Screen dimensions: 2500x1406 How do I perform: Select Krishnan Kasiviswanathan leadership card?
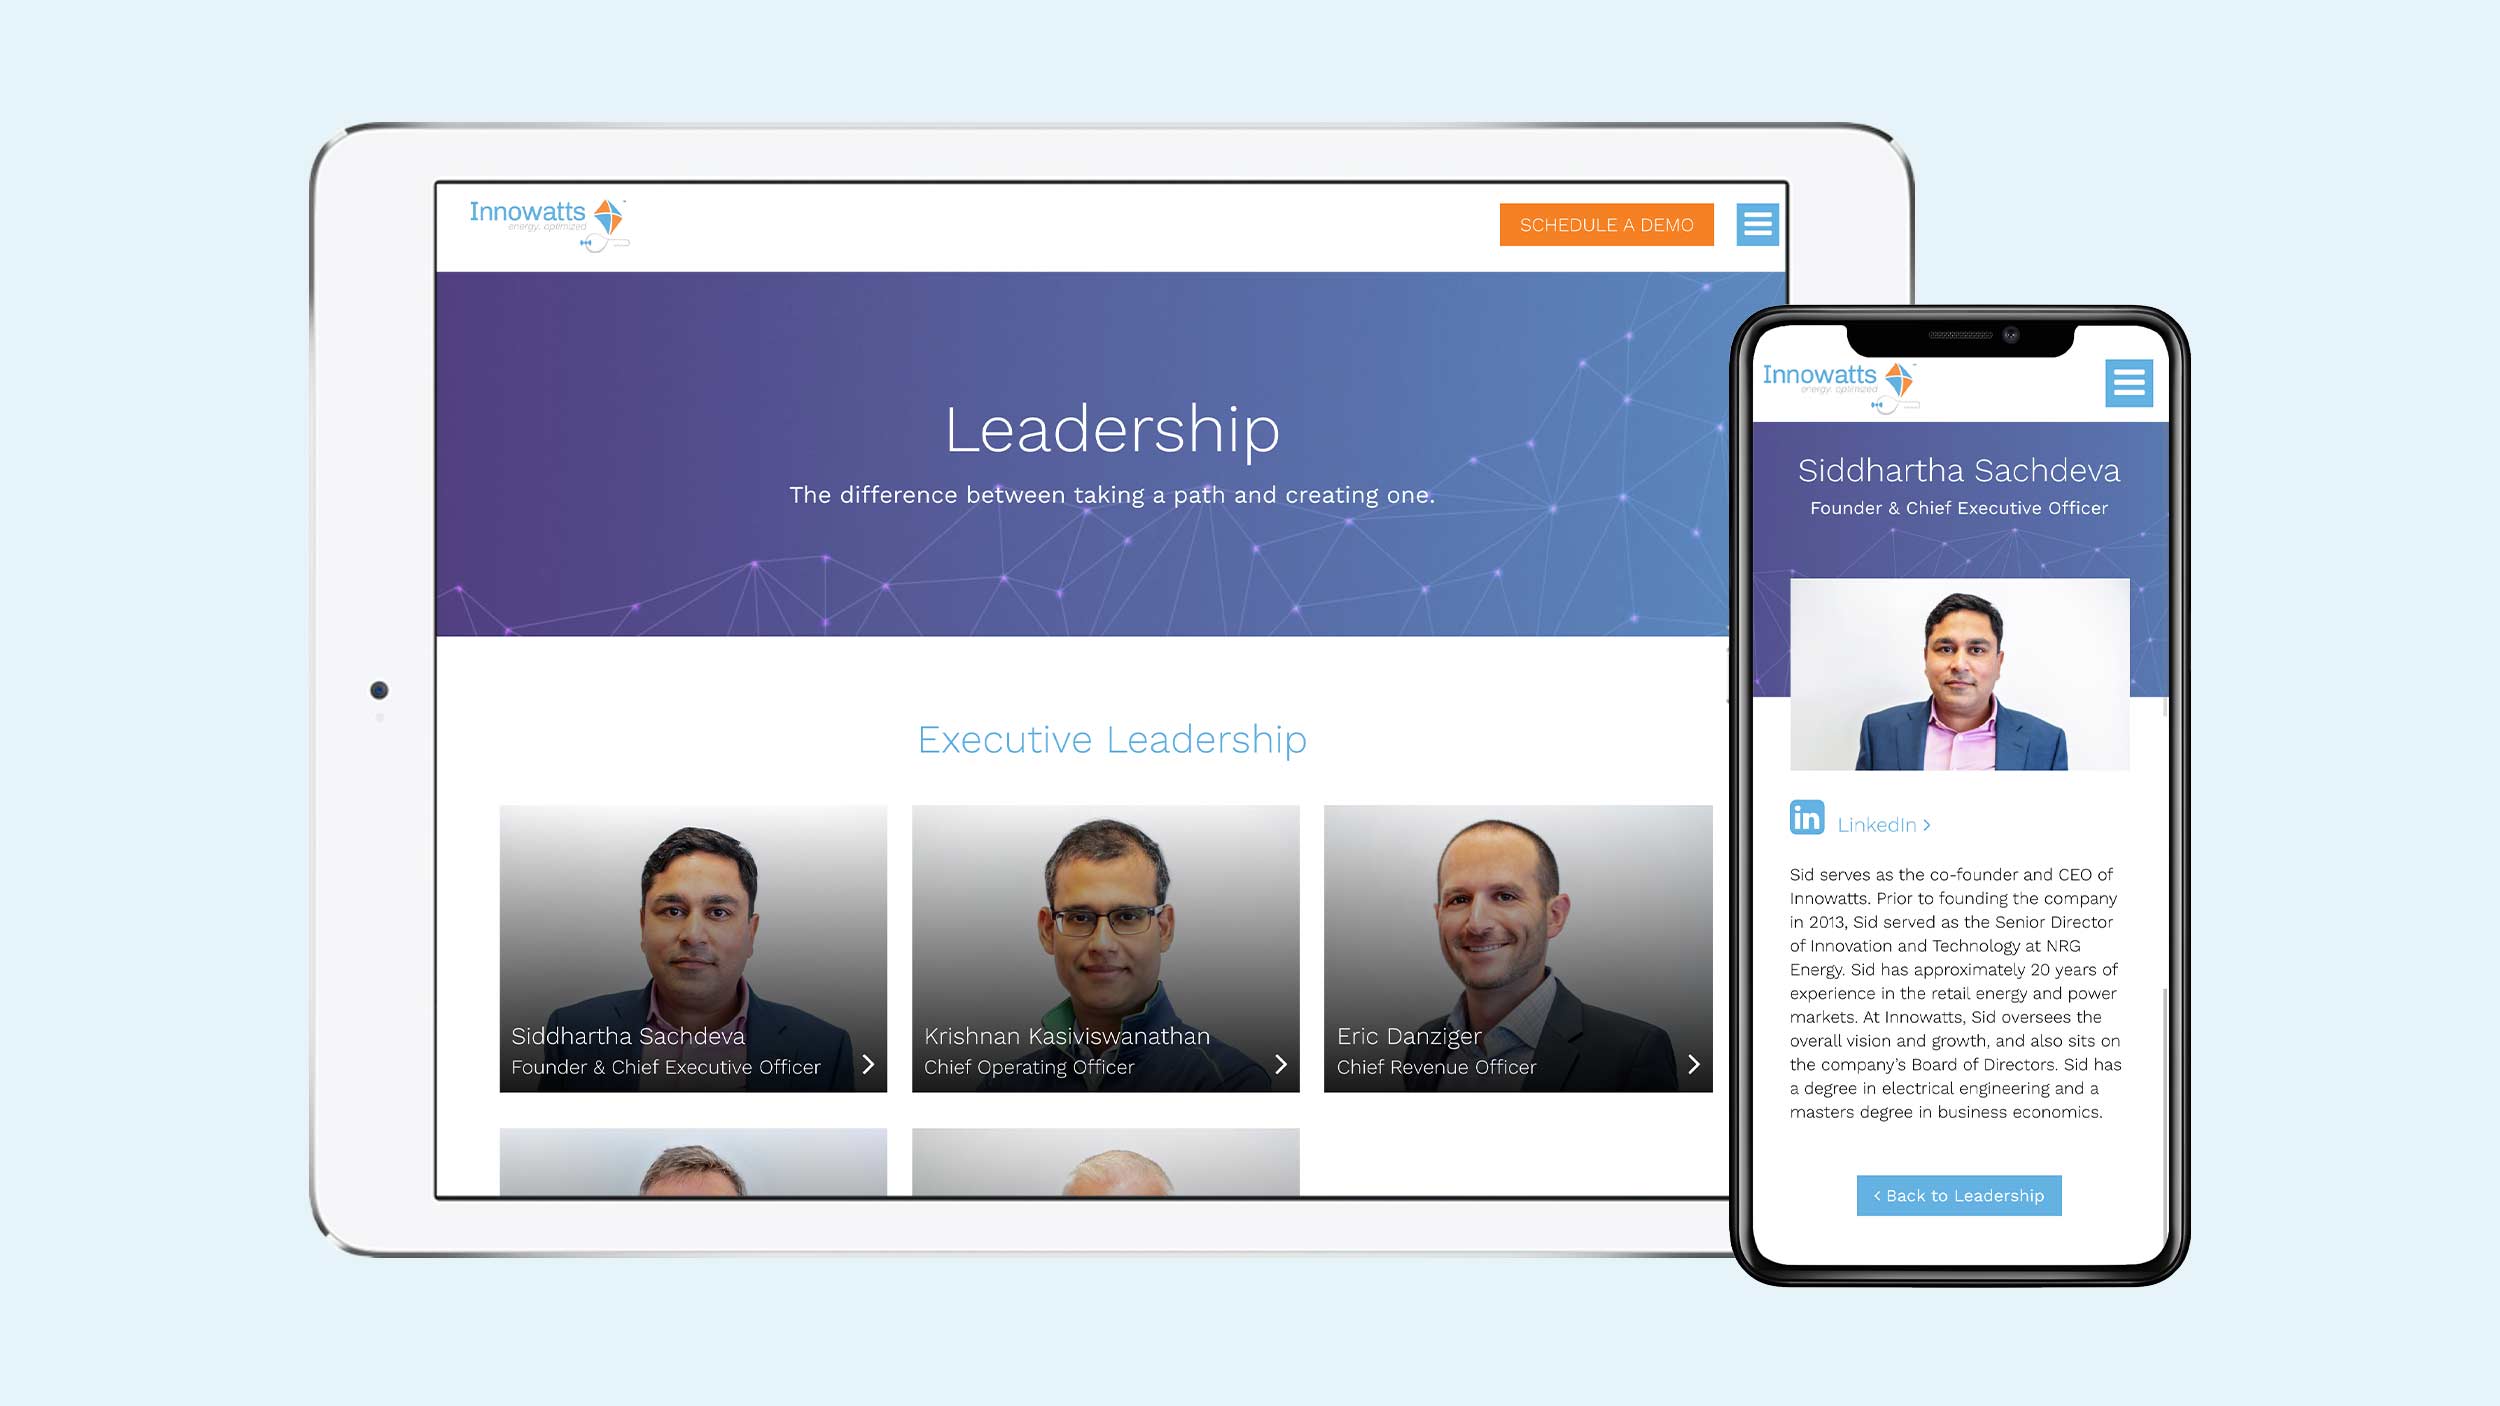tap(1104, 949)
